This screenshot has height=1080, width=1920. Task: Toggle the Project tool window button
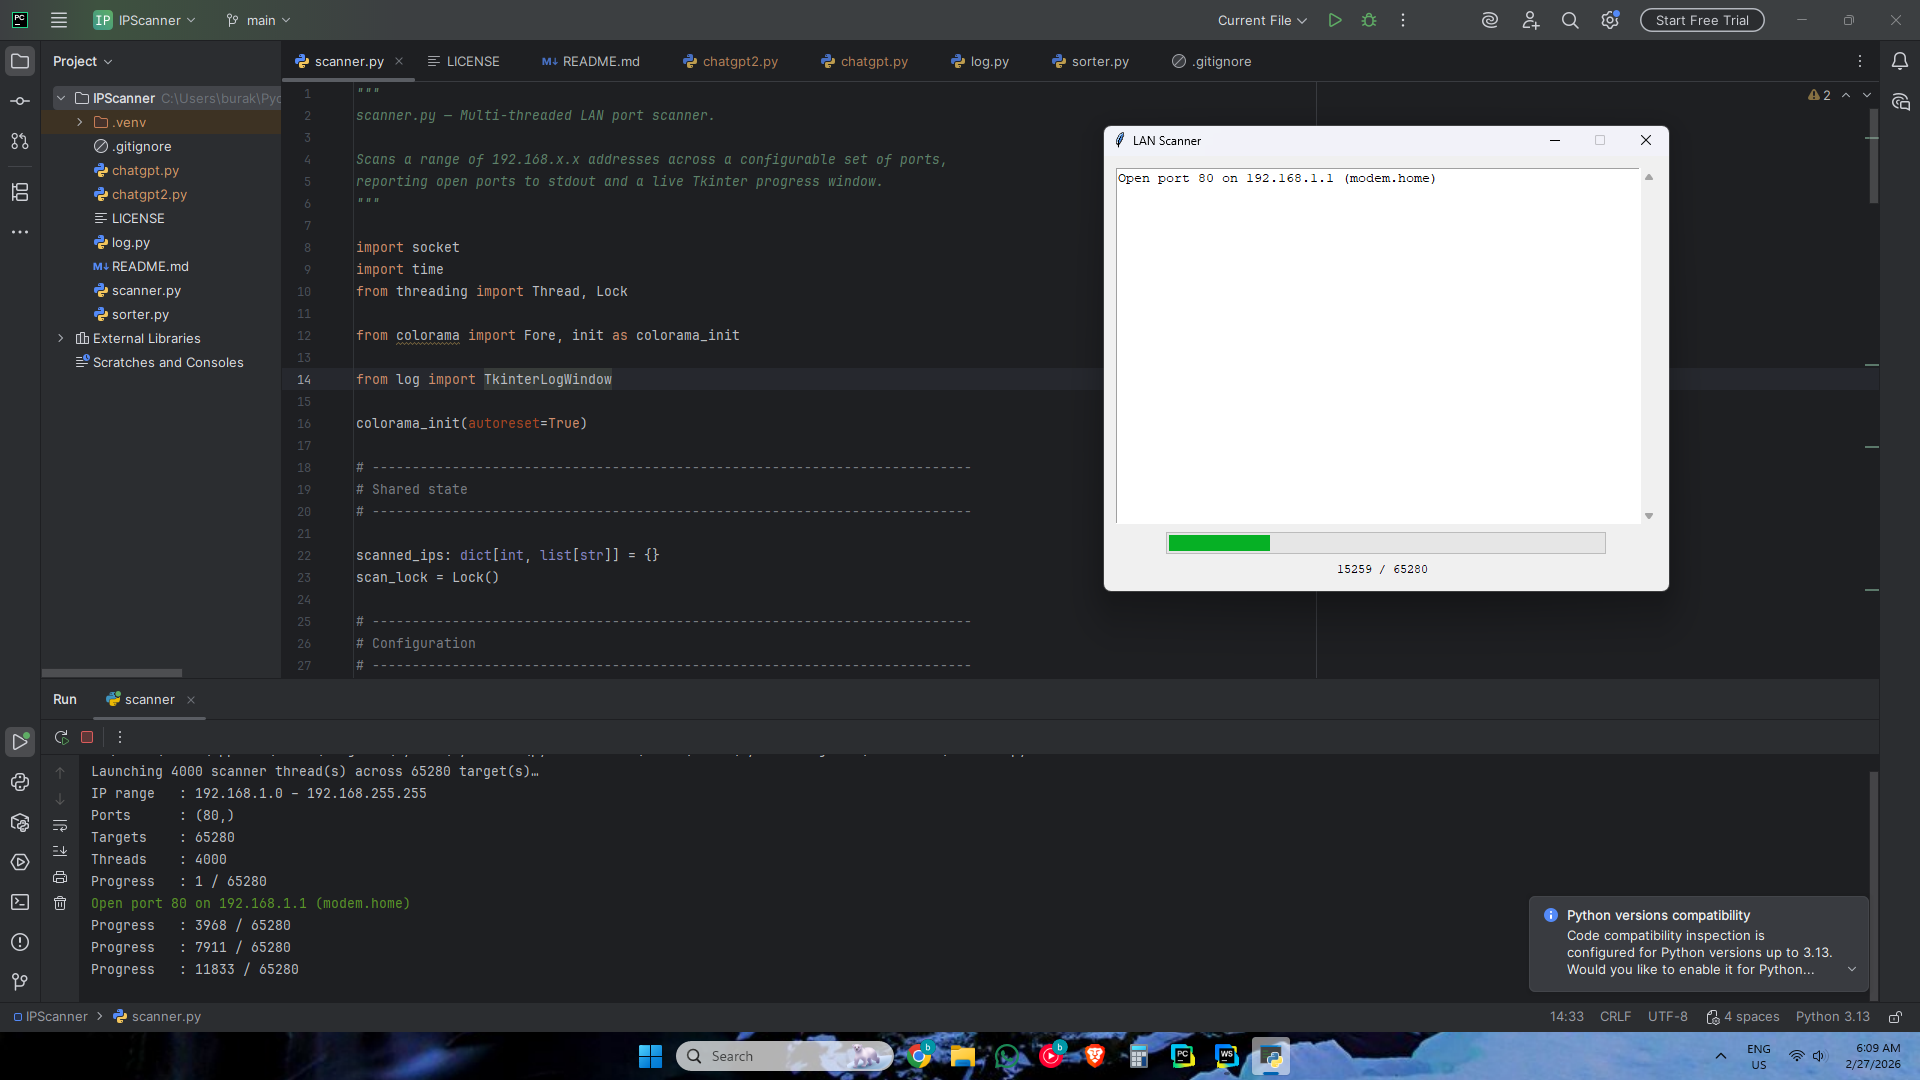coord(20,61)
